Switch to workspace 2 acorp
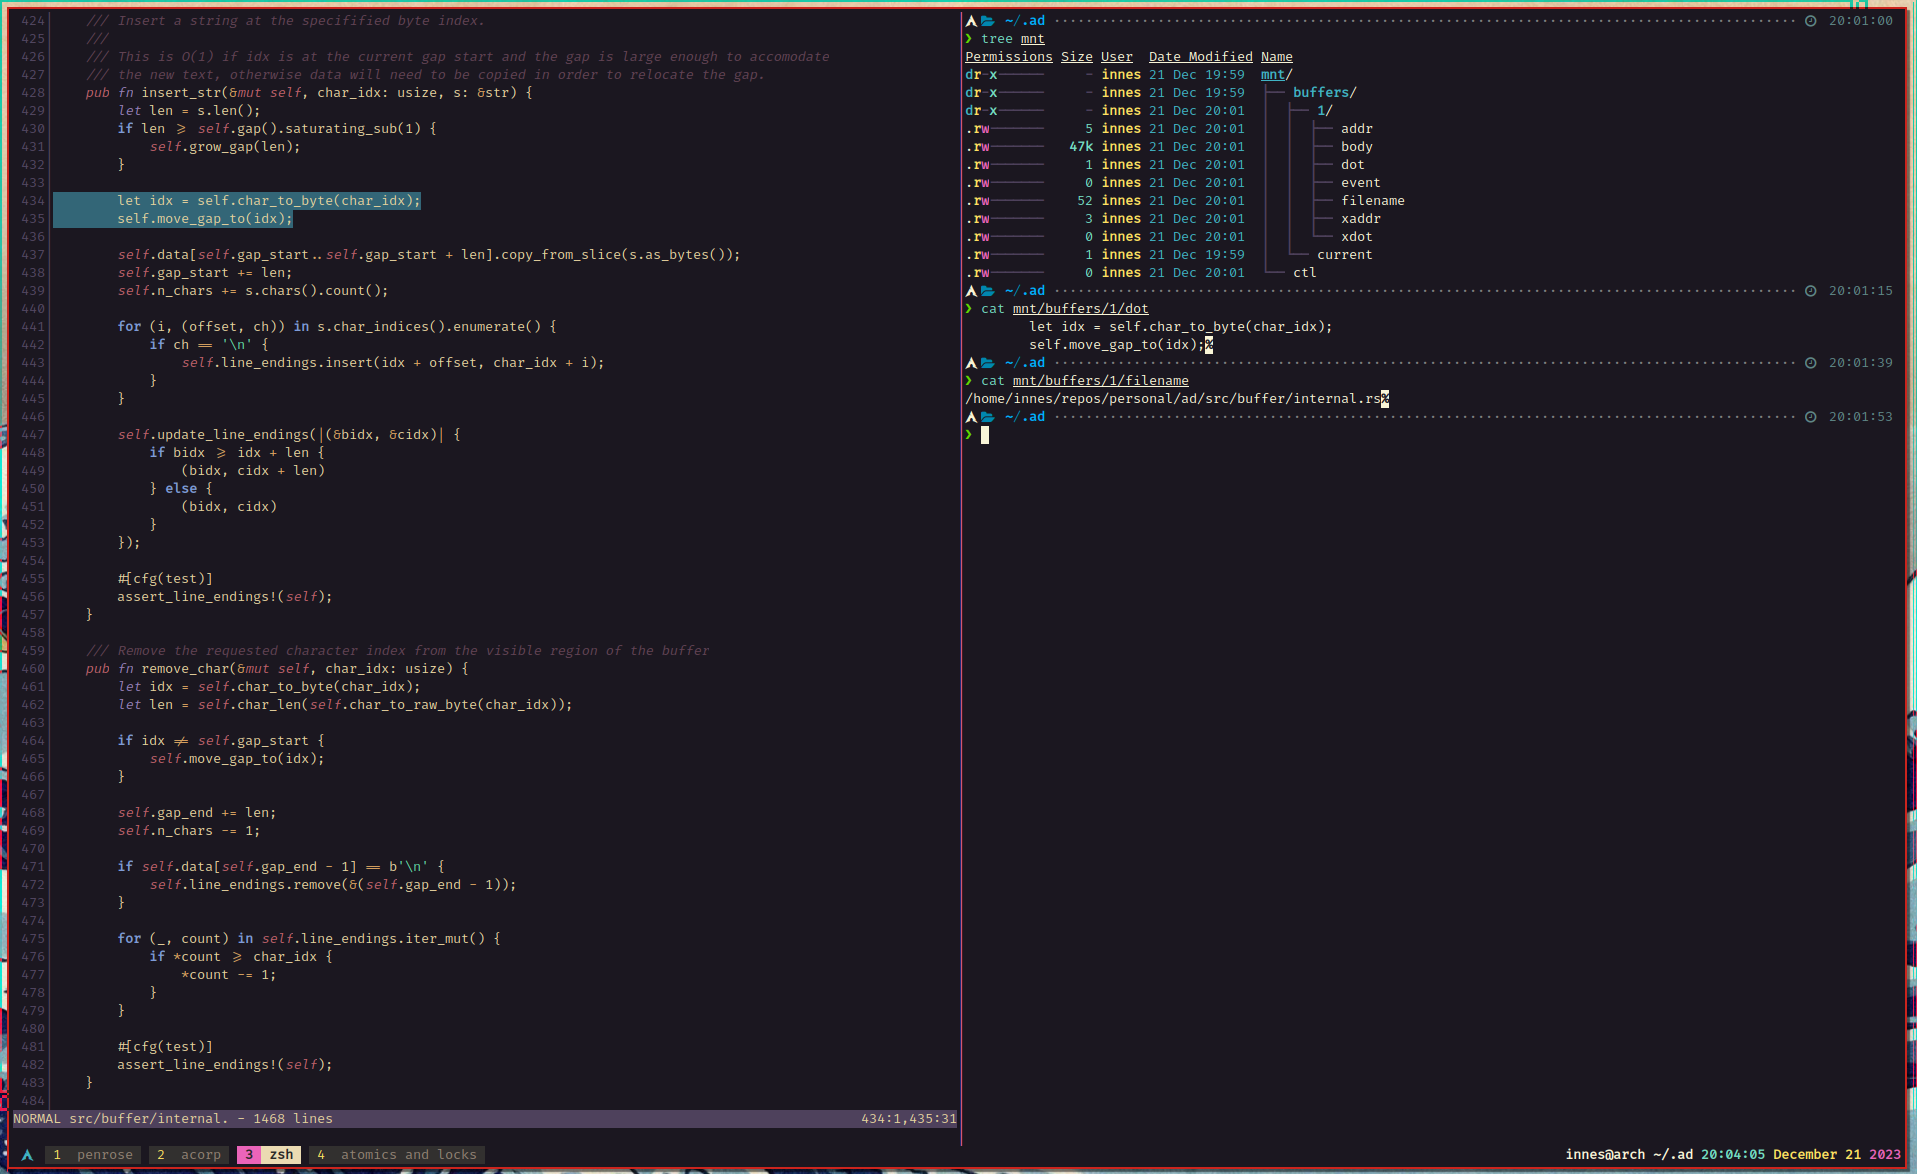Viewport: 1917px width, 1174px height. coord(188,1154)
